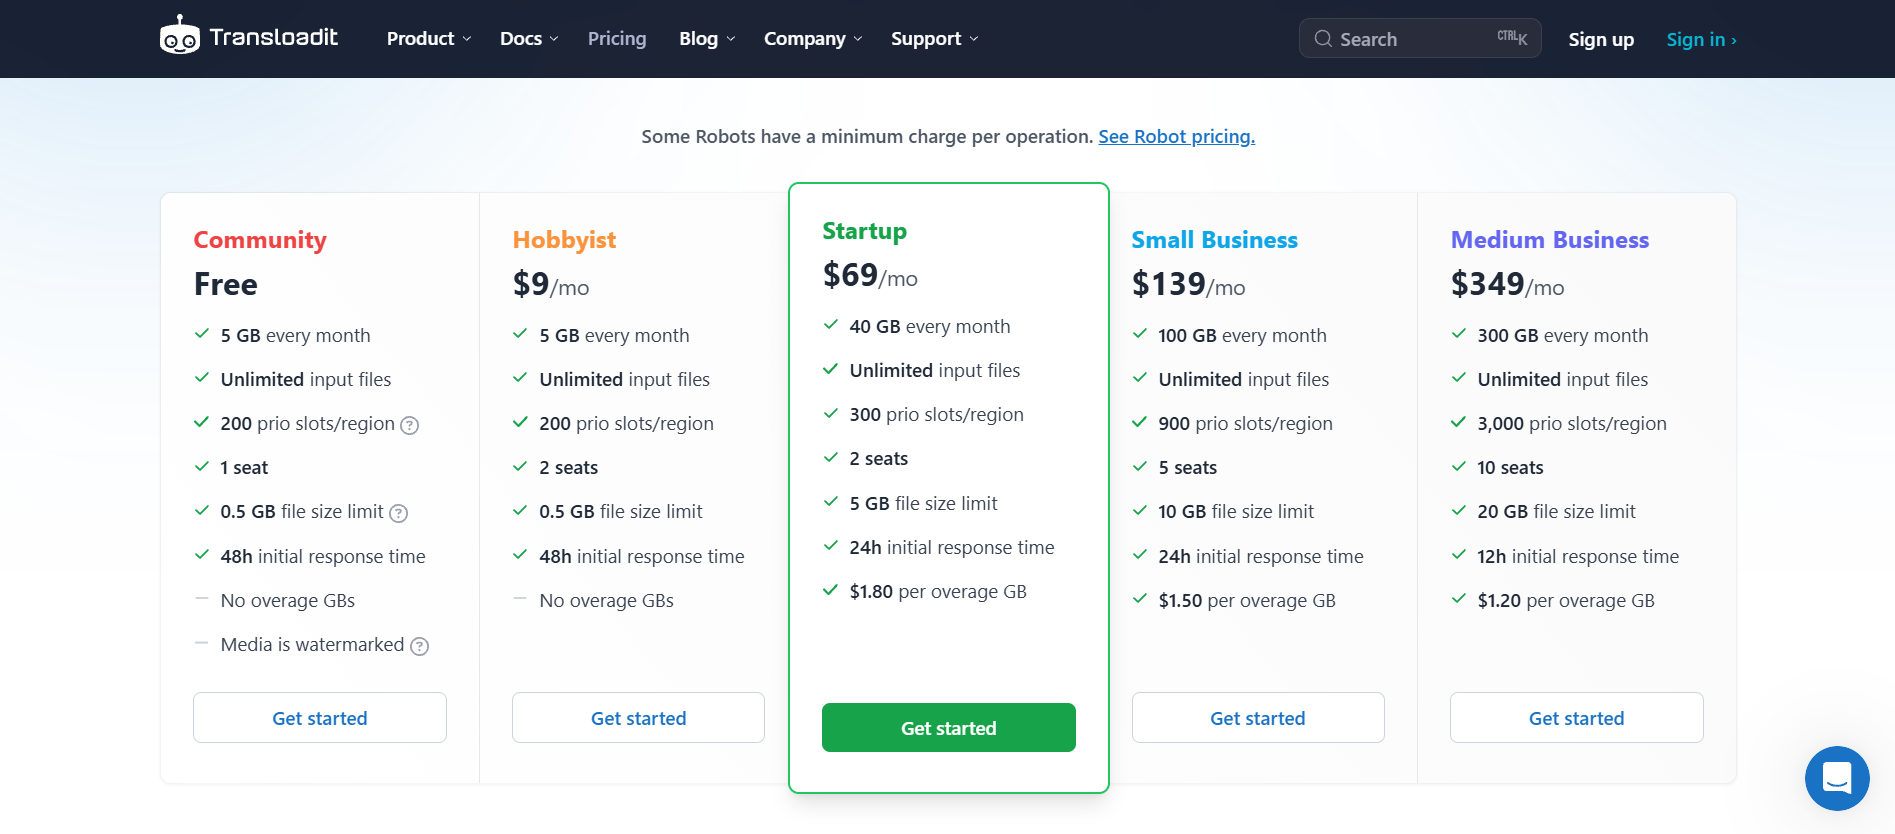Image resolution: width=1895 pixels, height=834 pixels.
Task: Click '24h initial response time' in Startup
Action: 952,548
